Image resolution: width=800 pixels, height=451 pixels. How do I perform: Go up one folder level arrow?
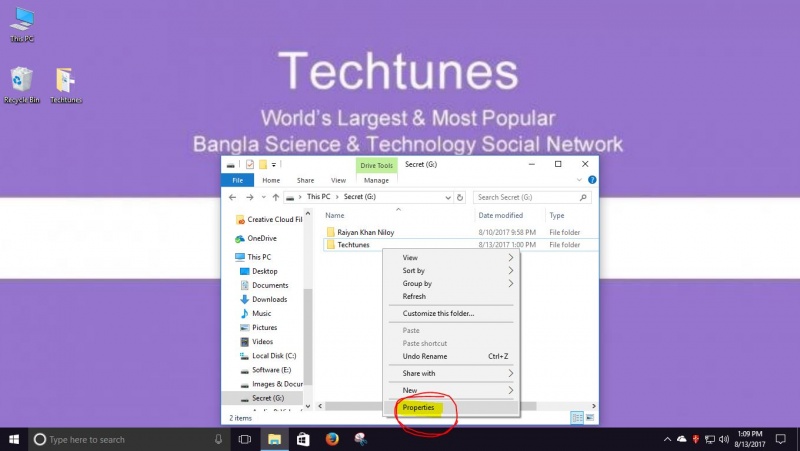[276, 197]
